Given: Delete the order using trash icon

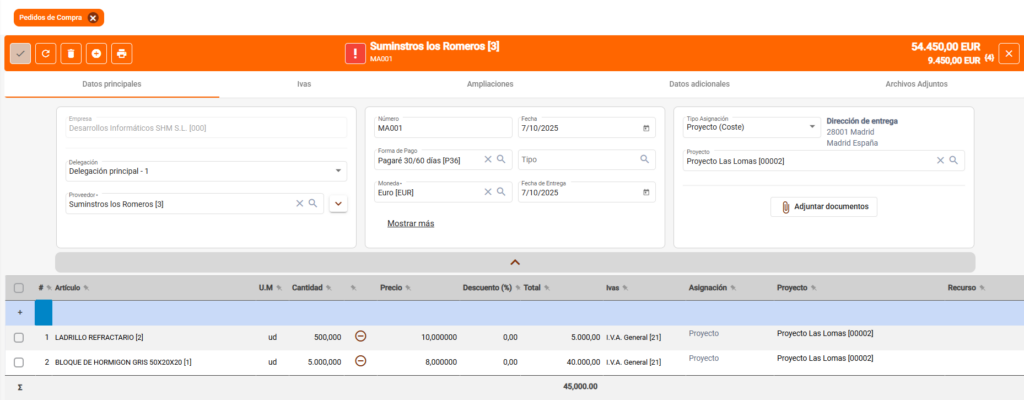Looking at the screenshot, I should pos(71,53).
